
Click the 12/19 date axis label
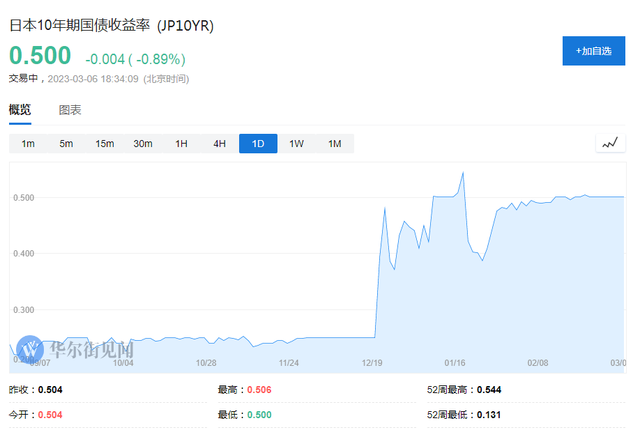pyautogui.click(x=372, y=363)
